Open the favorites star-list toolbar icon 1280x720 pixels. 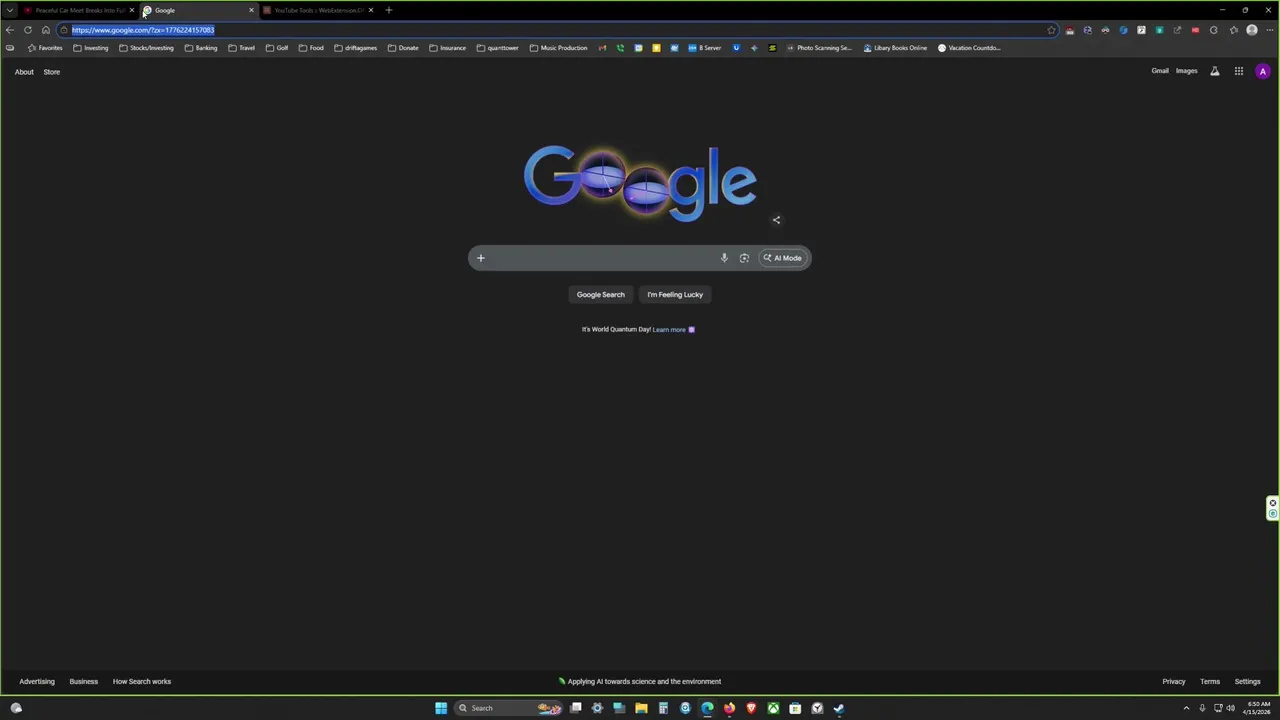coord(1234,30)
